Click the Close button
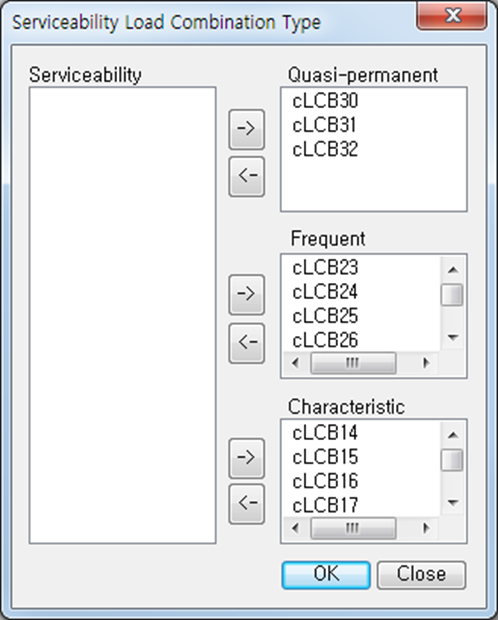 point(421,575)
